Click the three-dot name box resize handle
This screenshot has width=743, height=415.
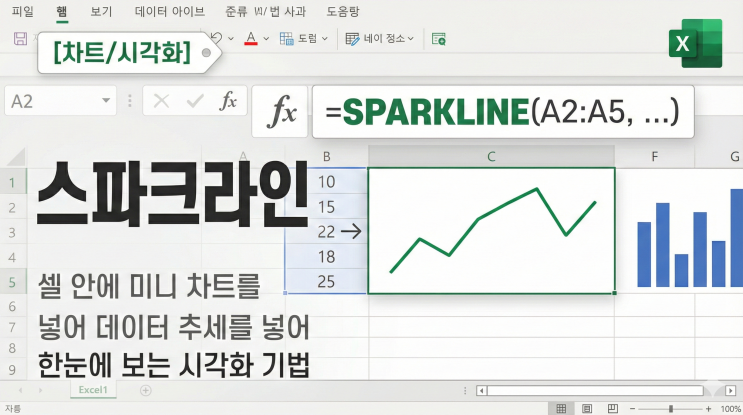(x=129, y=101)
